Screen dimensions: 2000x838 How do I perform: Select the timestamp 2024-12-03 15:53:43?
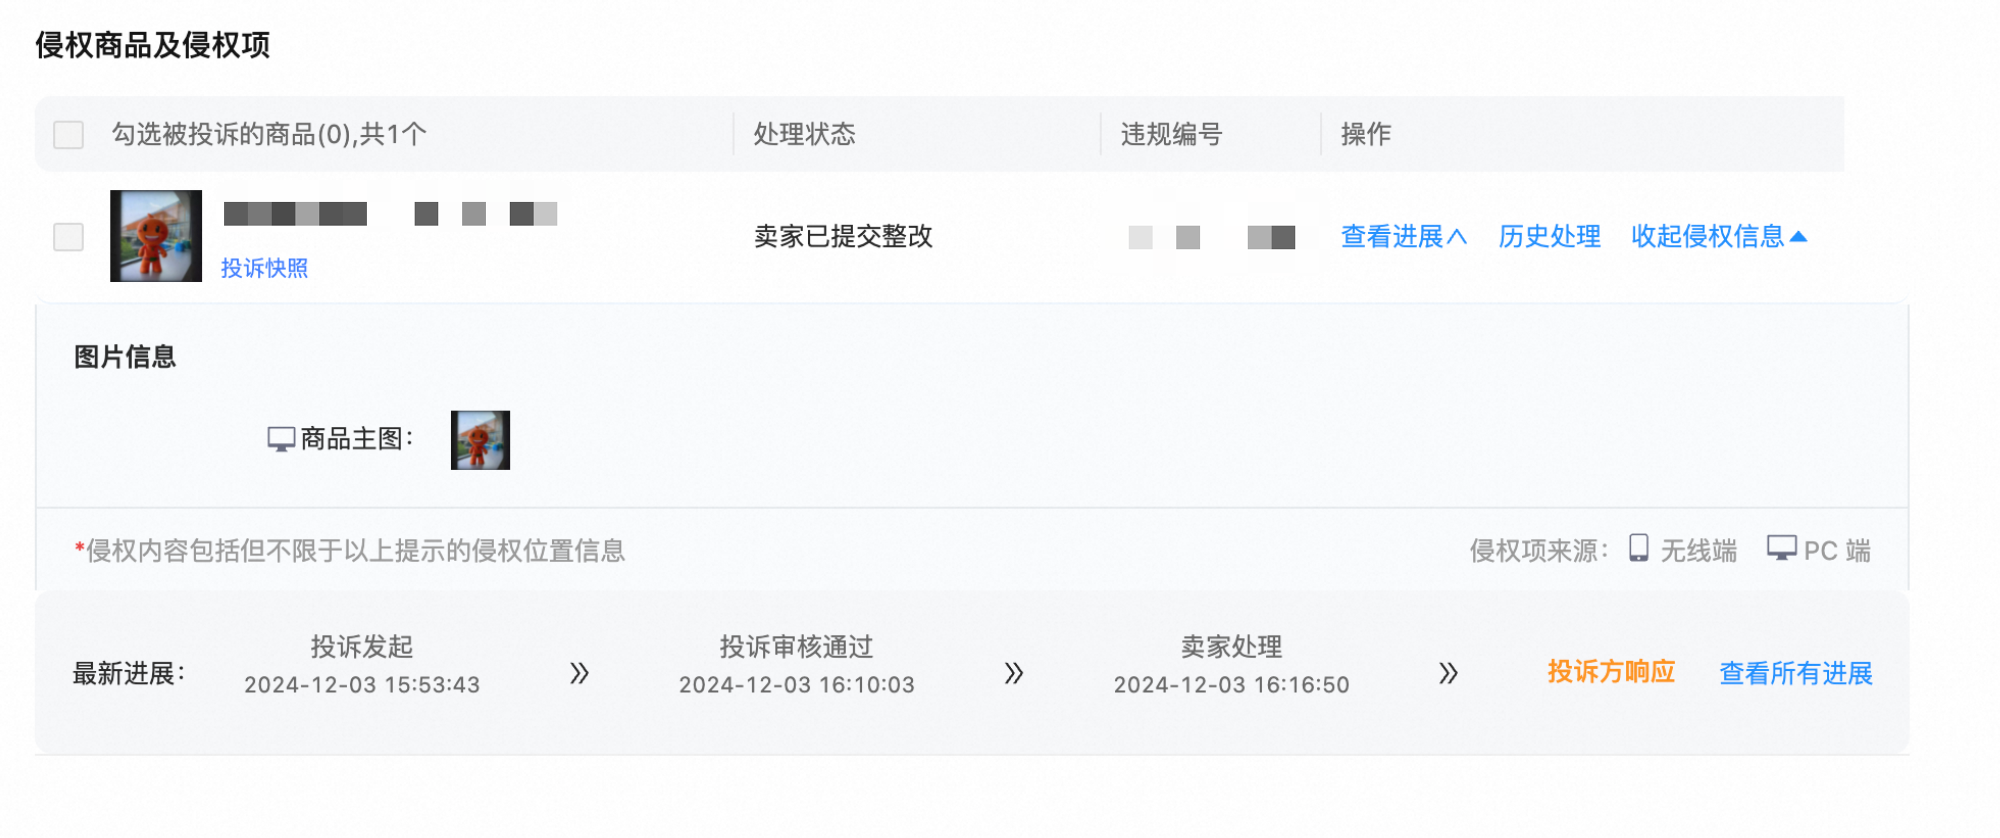pyautogui.click(x=362, y=685)
